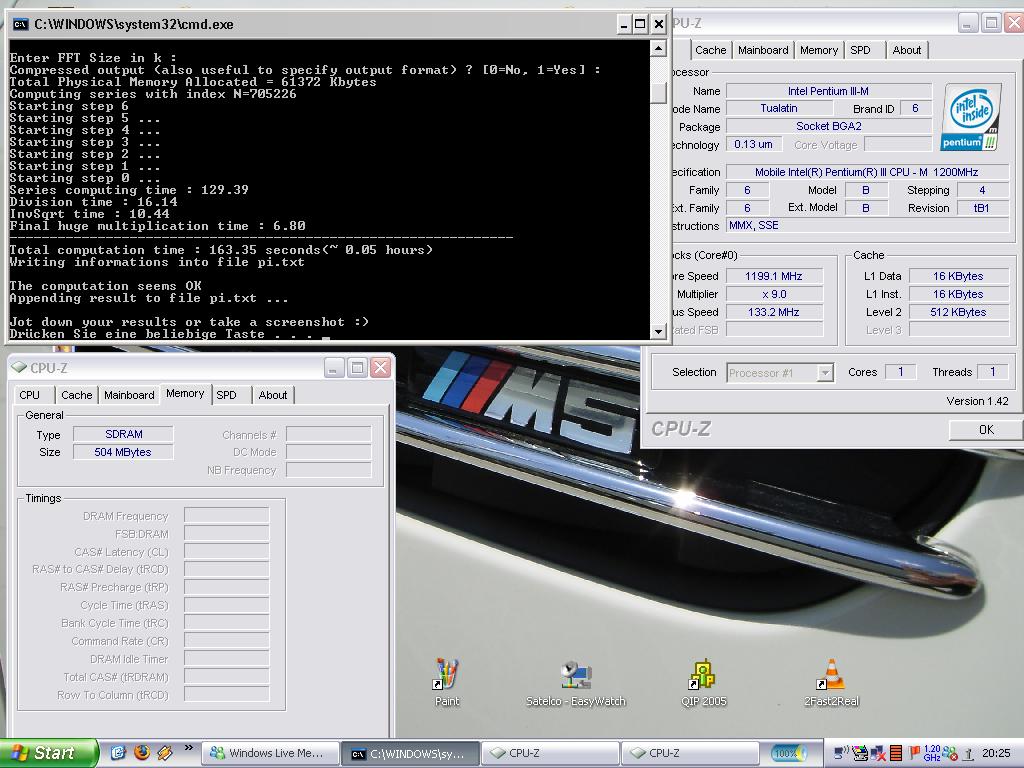The image size is (1024, 768).
Task: Click 'Version 1.42' text in CPU-Z
Action: [977, 401]
